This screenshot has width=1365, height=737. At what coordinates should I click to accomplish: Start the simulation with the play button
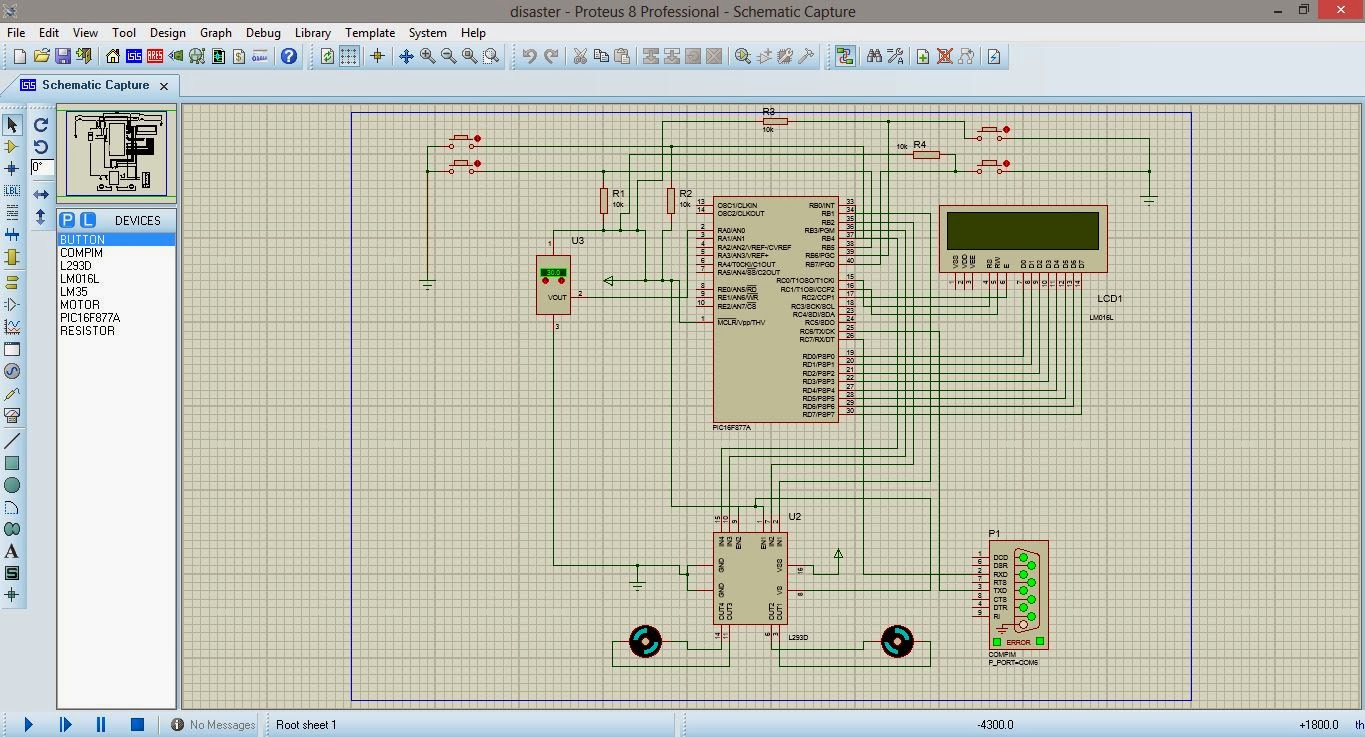click(x=28, y=724)
